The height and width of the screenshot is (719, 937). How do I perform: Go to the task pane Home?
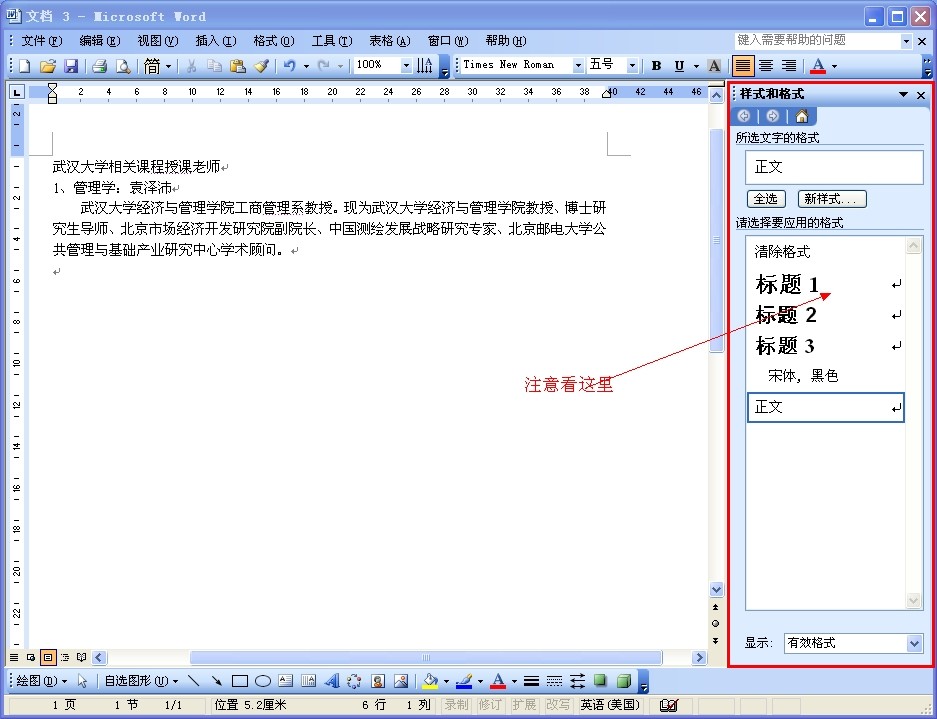coord(801,116)
